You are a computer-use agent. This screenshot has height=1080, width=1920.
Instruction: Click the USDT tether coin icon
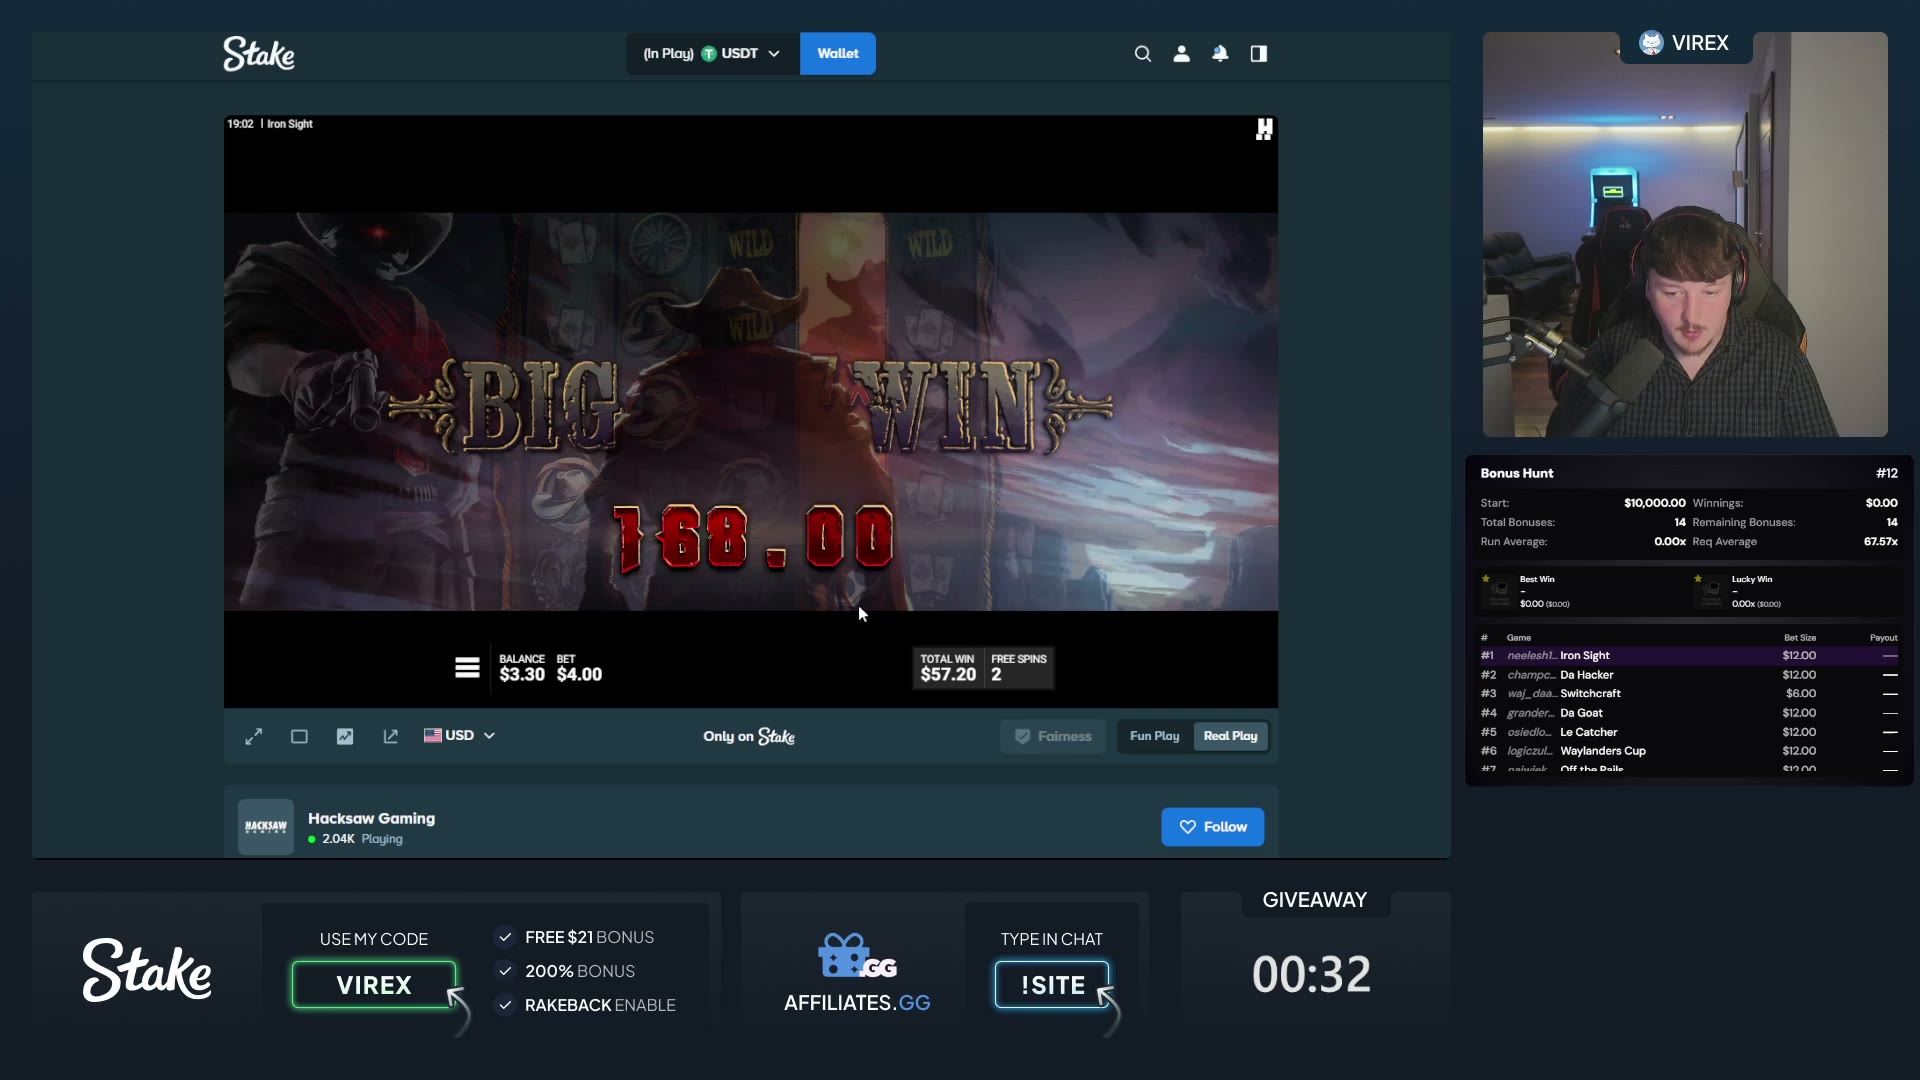coord(709,54)
